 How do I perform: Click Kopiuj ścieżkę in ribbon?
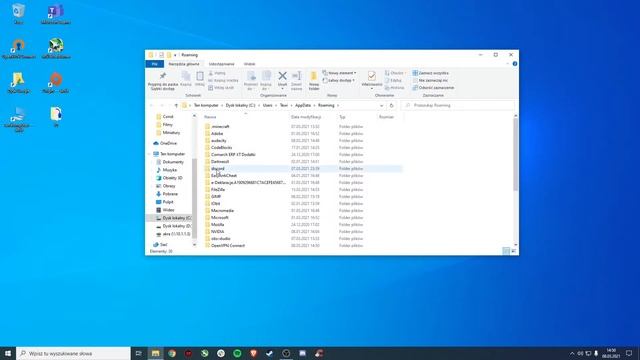point(223,80)
